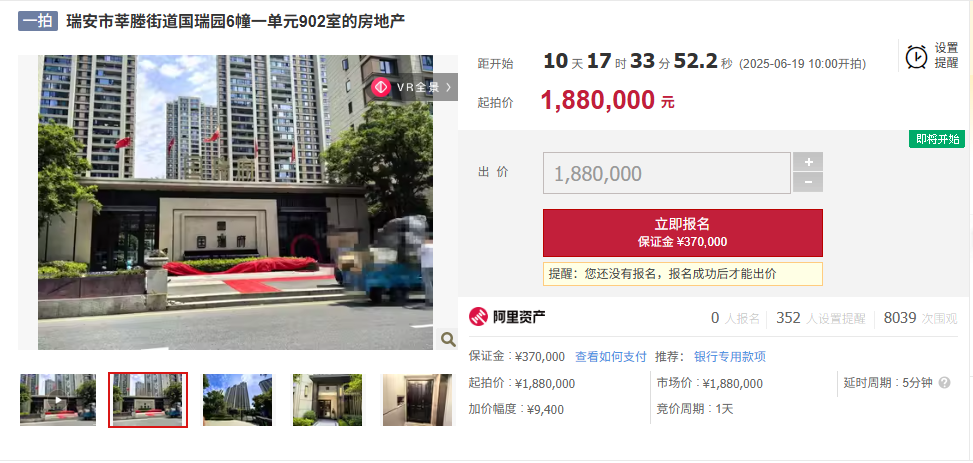This screenshot has width=973, height=463.
Task: Click the main property photo
Action: (x=236, y=202)
